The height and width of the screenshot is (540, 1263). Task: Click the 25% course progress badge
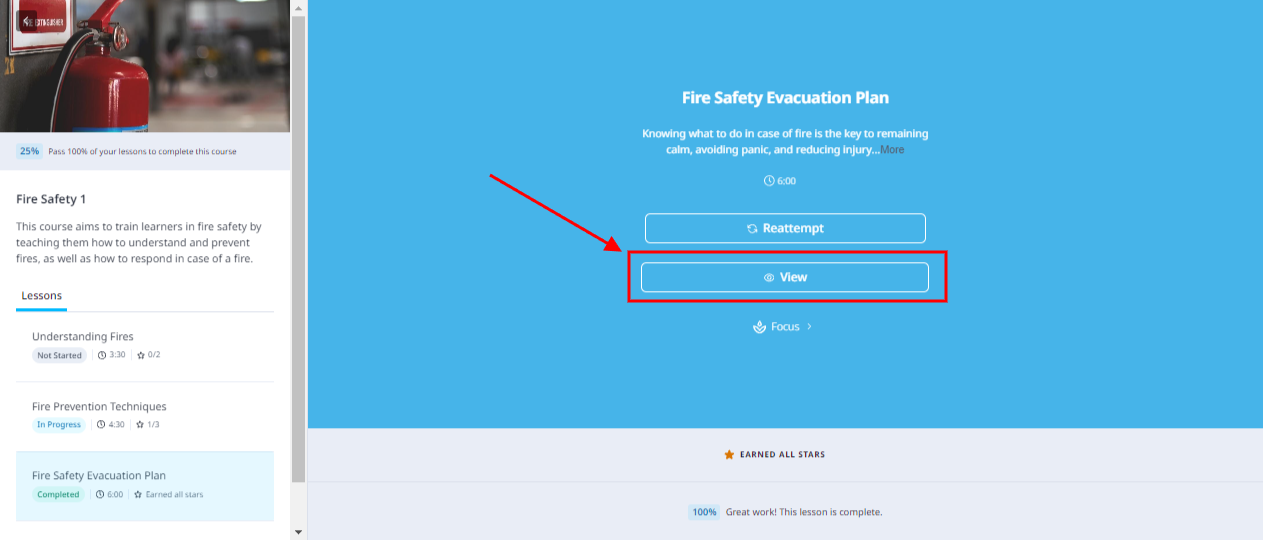click(x=29, y=151)
